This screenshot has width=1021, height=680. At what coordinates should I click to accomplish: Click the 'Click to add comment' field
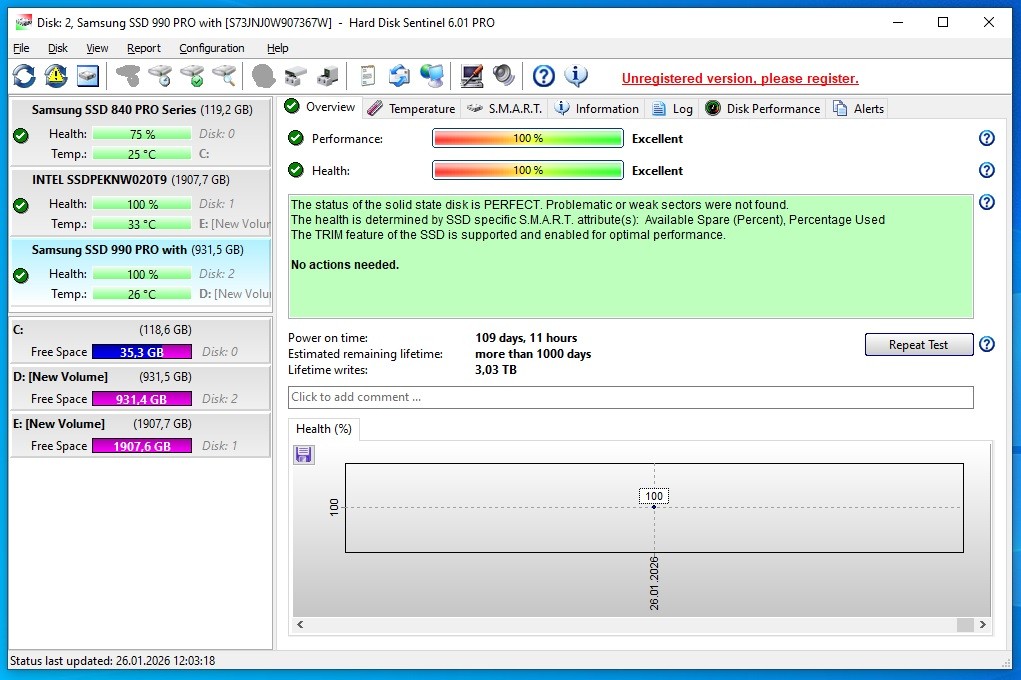point(630,397)
